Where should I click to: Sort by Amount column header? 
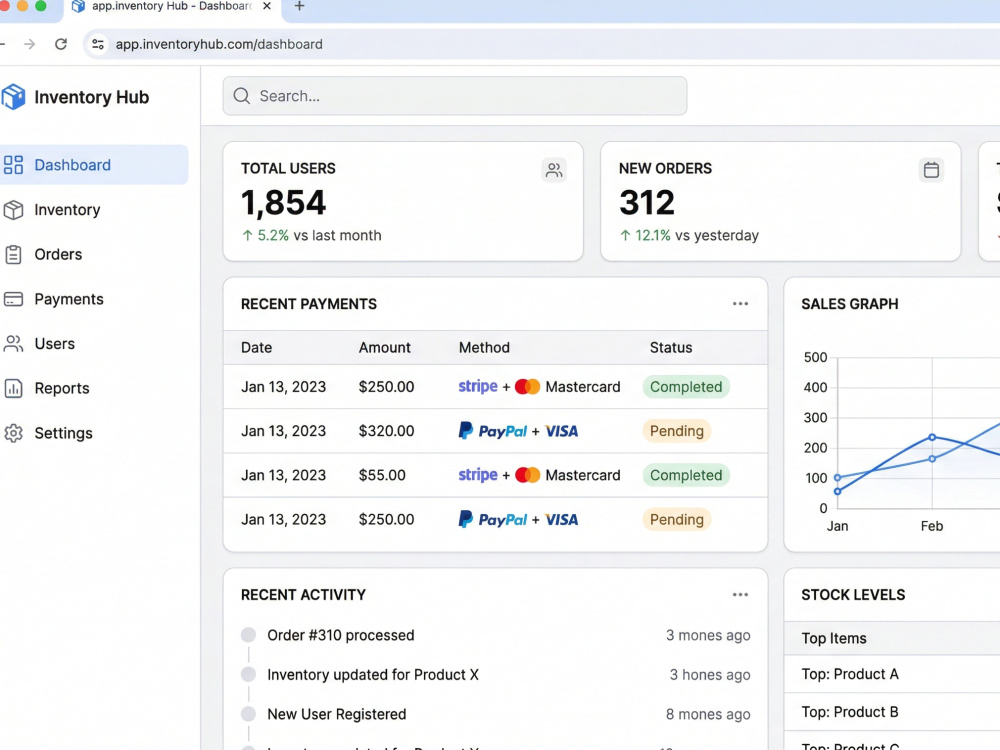coord(385,348)
